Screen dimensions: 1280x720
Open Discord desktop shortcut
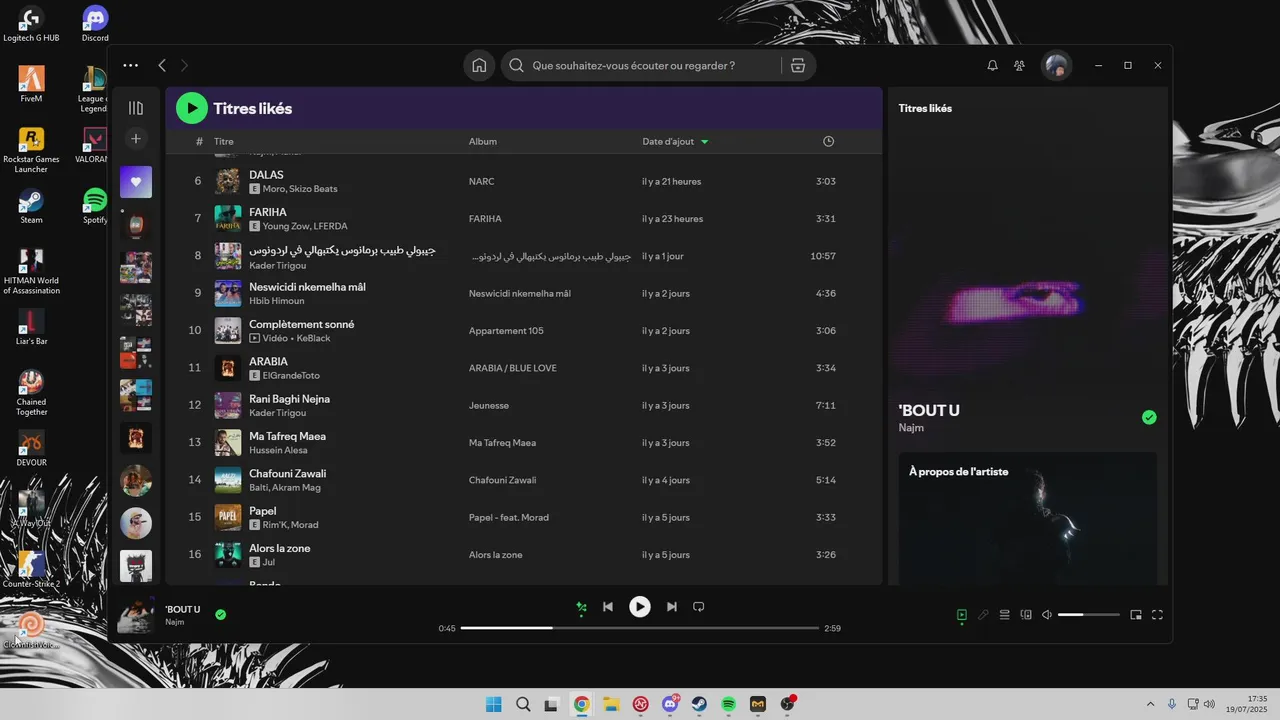coord(95,24)
